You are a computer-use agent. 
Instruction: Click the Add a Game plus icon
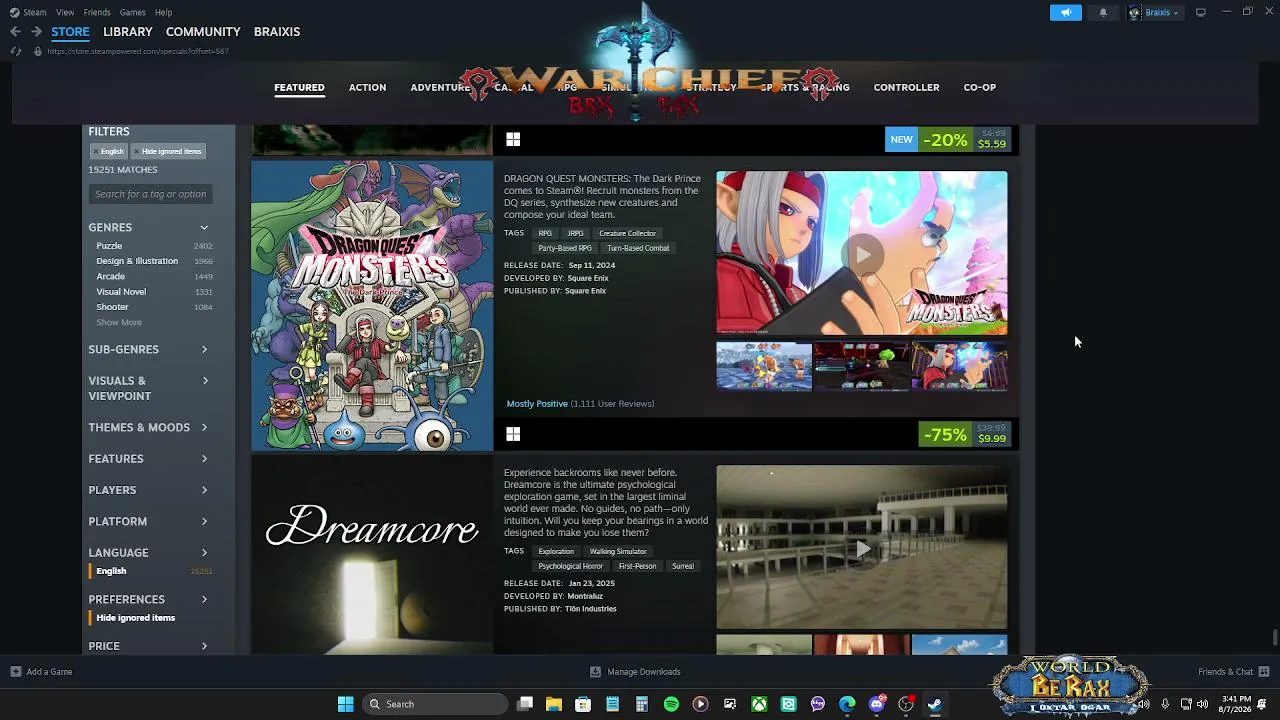[x=15, y=672]
